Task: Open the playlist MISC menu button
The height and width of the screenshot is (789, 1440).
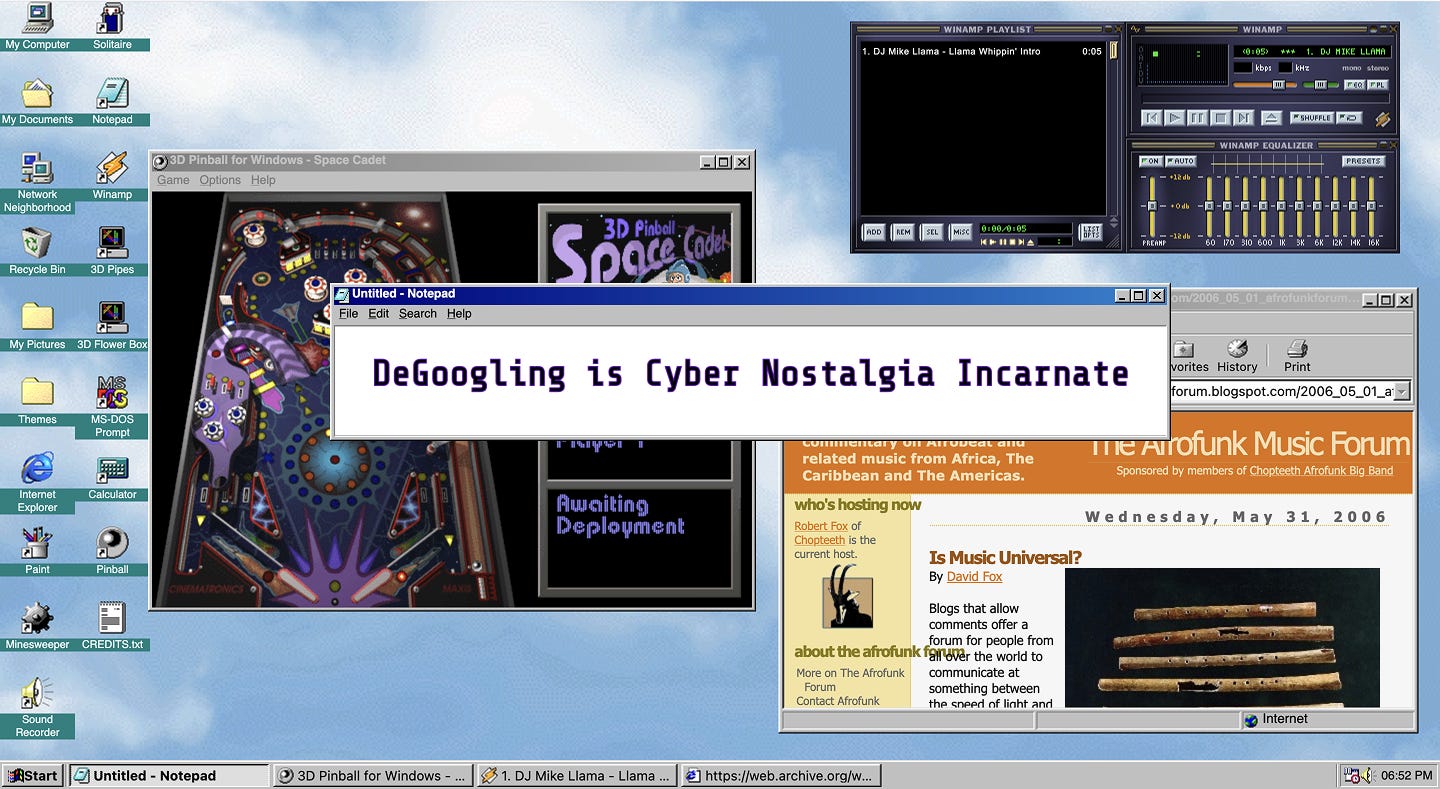Action: pos(961,232)
